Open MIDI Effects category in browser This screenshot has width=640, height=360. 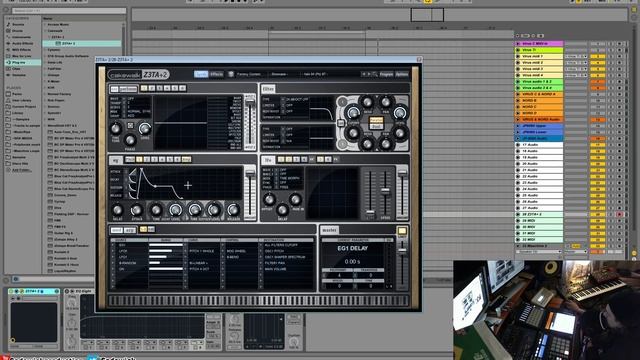coord(22,50)
